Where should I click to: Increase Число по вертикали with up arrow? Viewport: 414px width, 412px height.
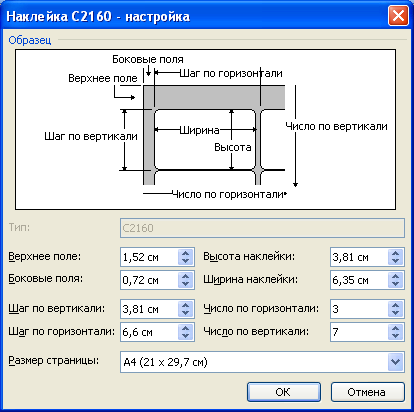395,328
